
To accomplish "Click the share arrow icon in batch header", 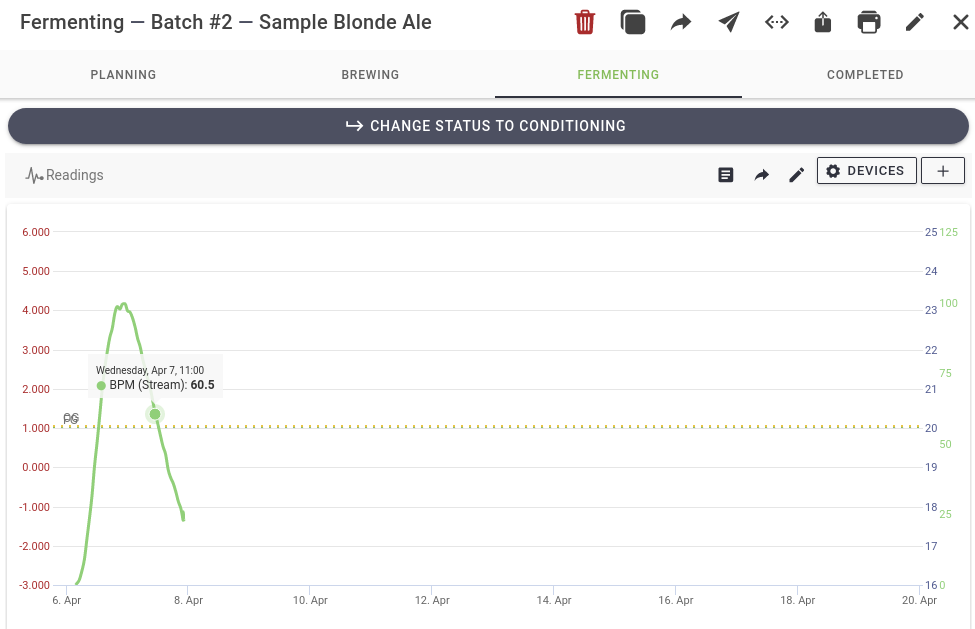I will pos(681,22).
